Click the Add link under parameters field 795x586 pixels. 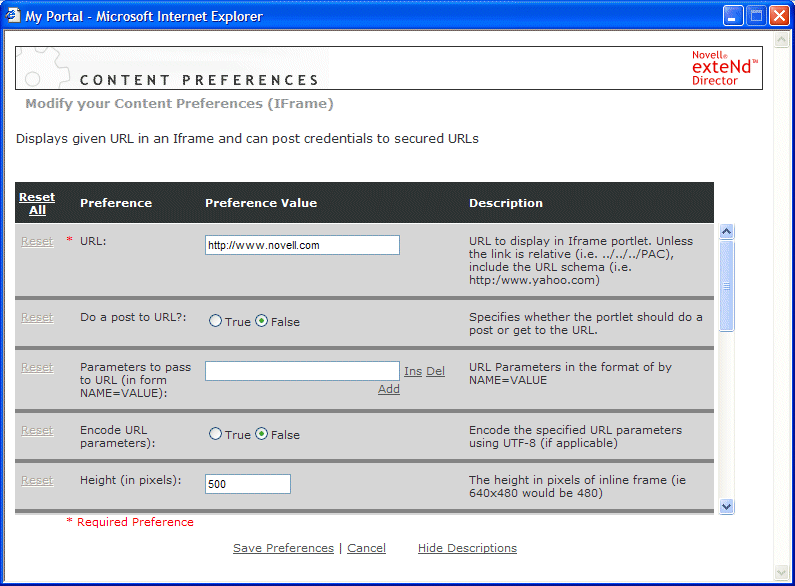pyautogui.click(x=389, y=389)
